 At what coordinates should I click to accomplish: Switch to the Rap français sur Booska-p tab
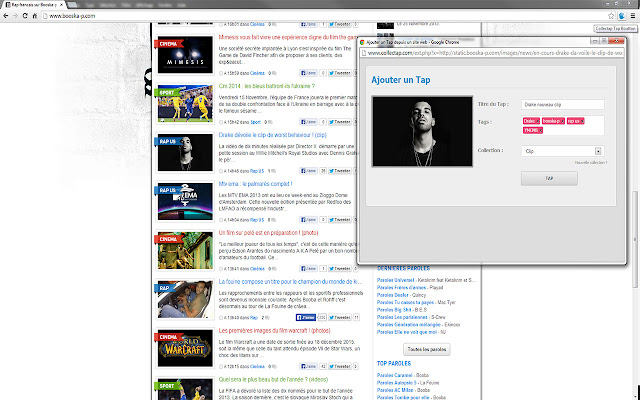point(33,4)
